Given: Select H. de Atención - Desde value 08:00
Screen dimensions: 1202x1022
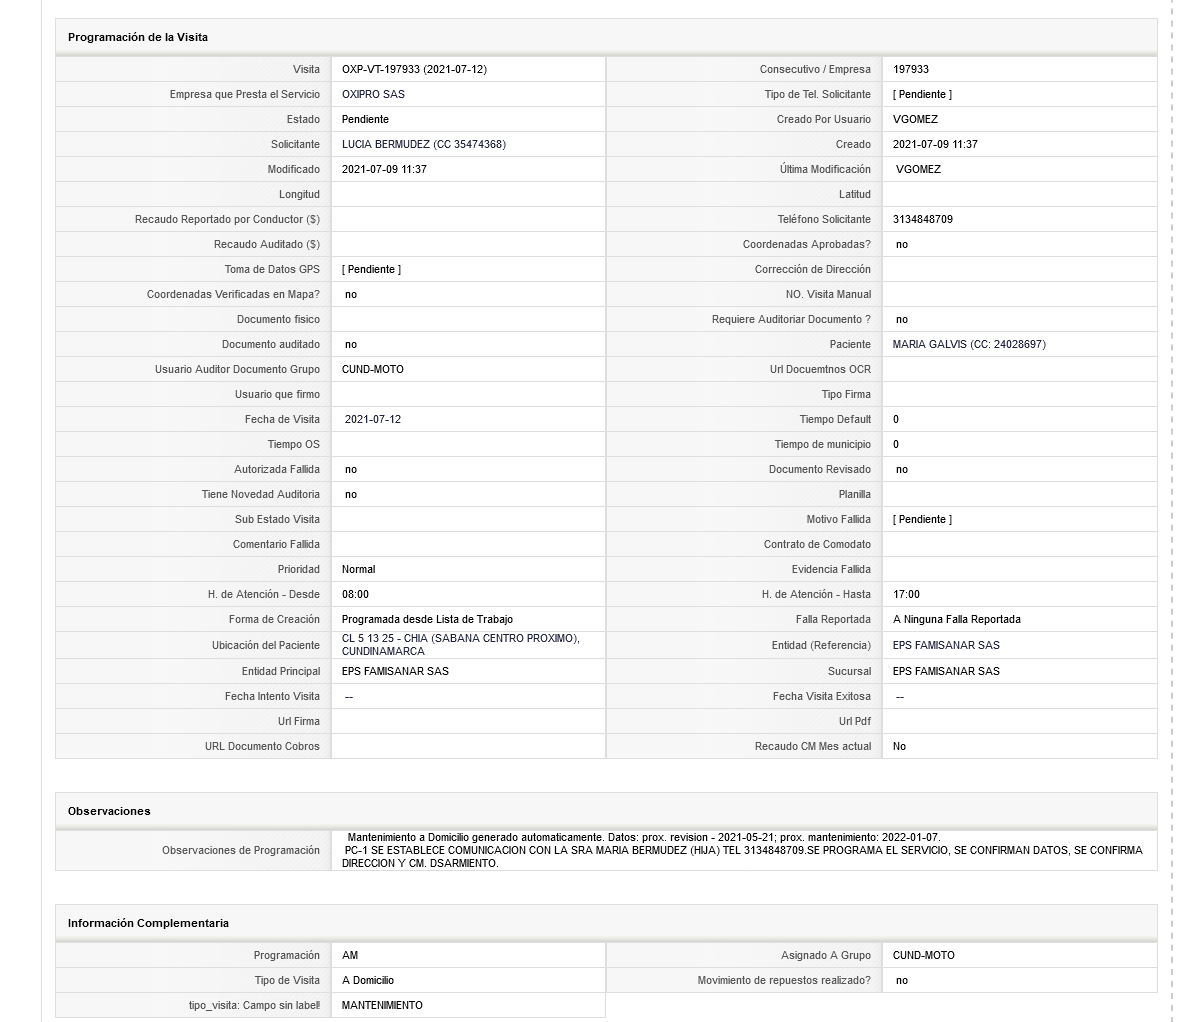Looking at the screenshot, I should tap(355, 594).
